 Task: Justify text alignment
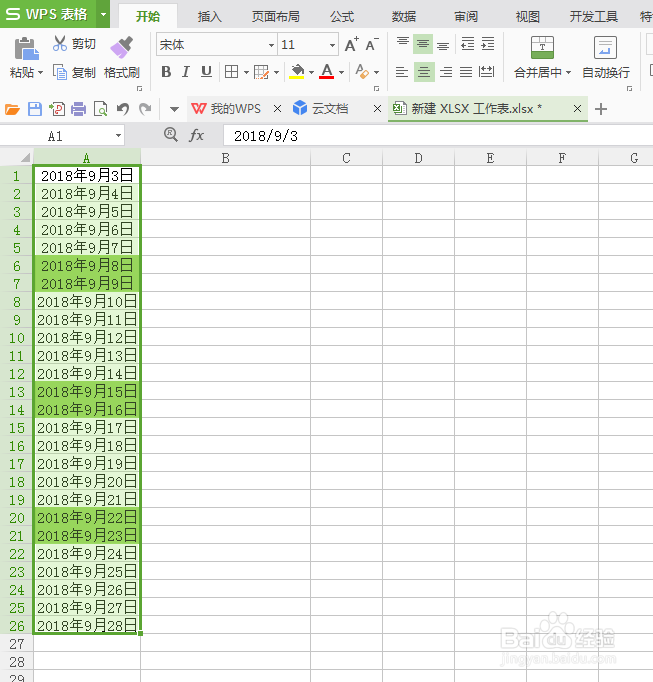[466, 72]
